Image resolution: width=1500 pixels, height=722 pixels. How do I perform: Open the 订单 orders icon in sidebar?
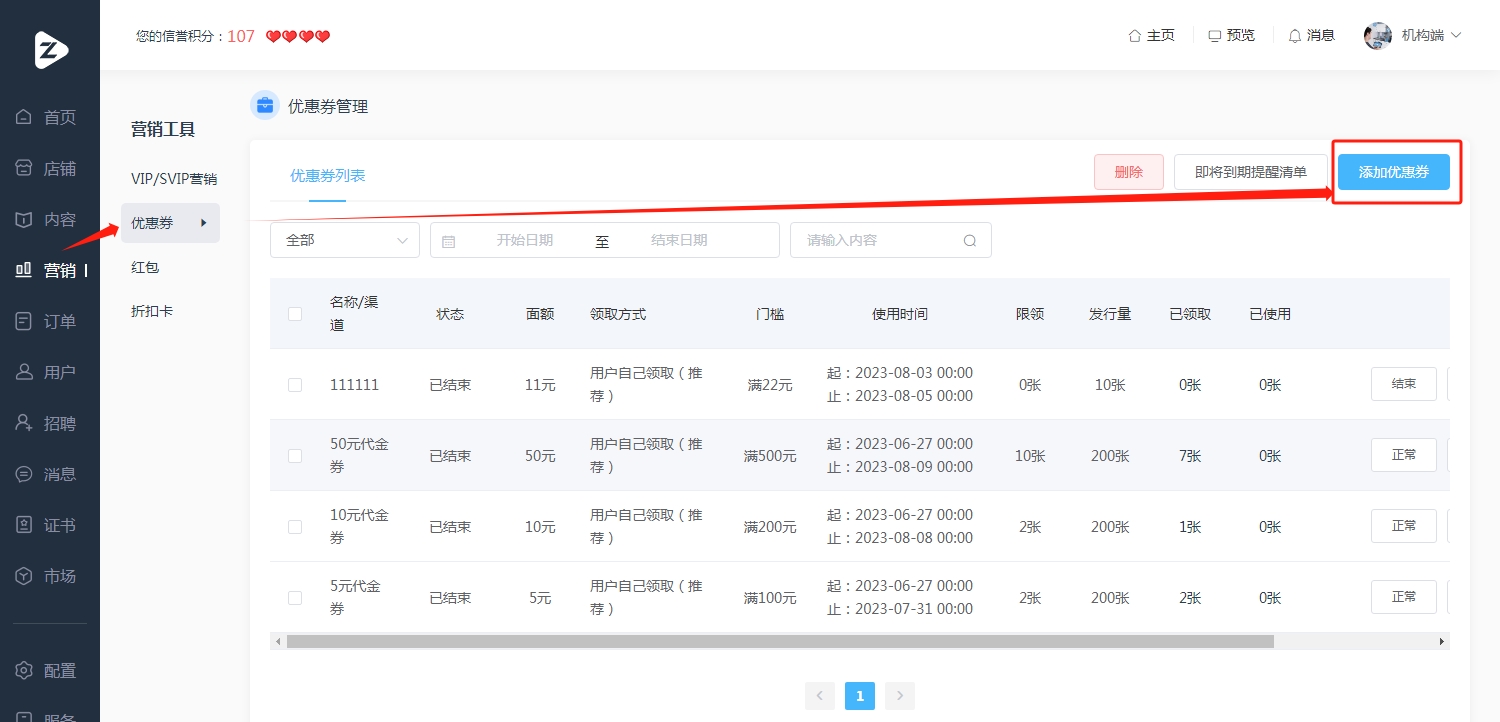click(x=24, y=321)
